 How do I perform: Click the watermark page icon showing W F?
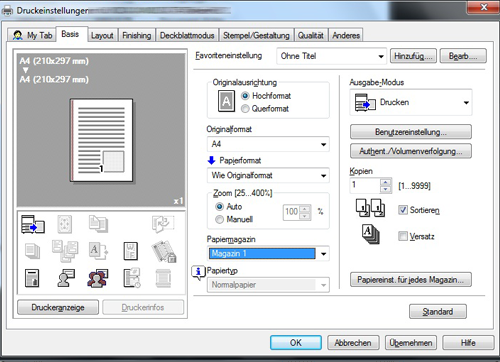click(x=130, y=251)
